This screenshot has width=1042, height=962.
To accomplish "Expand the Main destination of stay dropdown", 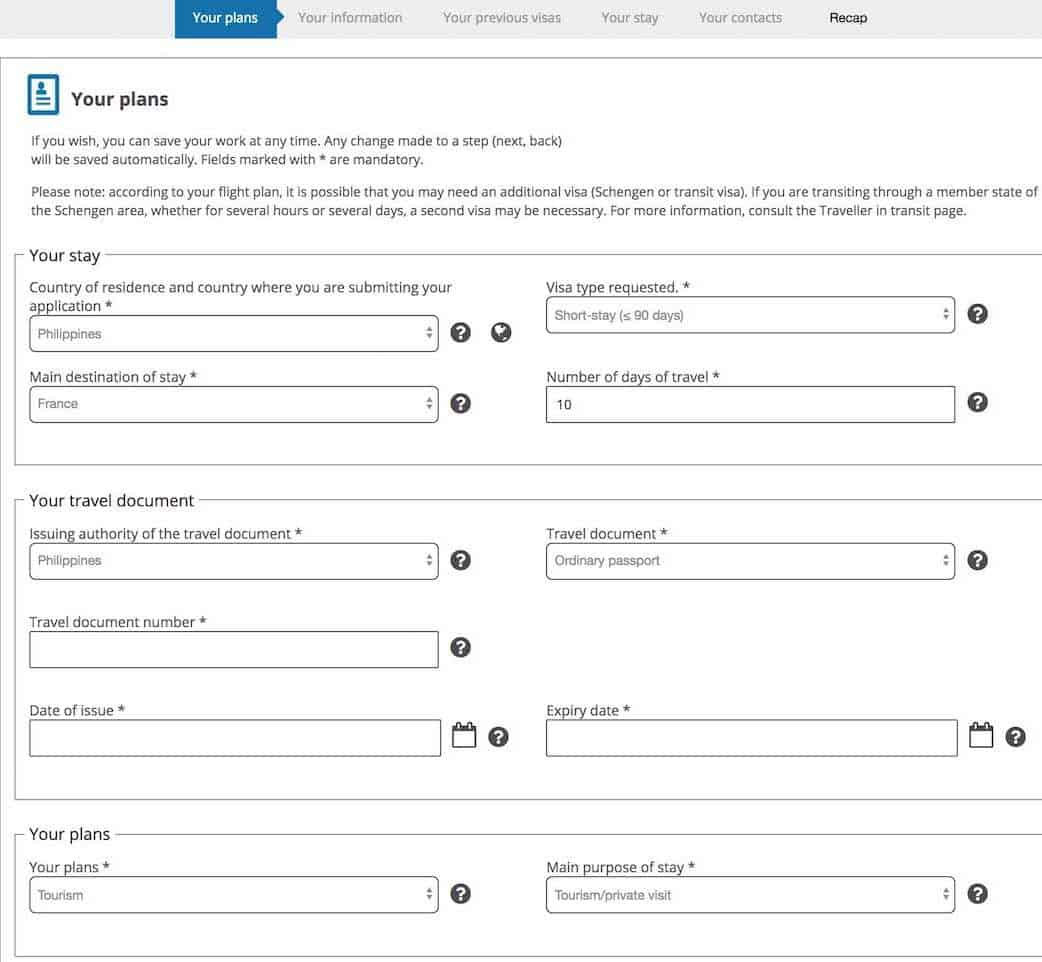I will [x=233, y=404].
